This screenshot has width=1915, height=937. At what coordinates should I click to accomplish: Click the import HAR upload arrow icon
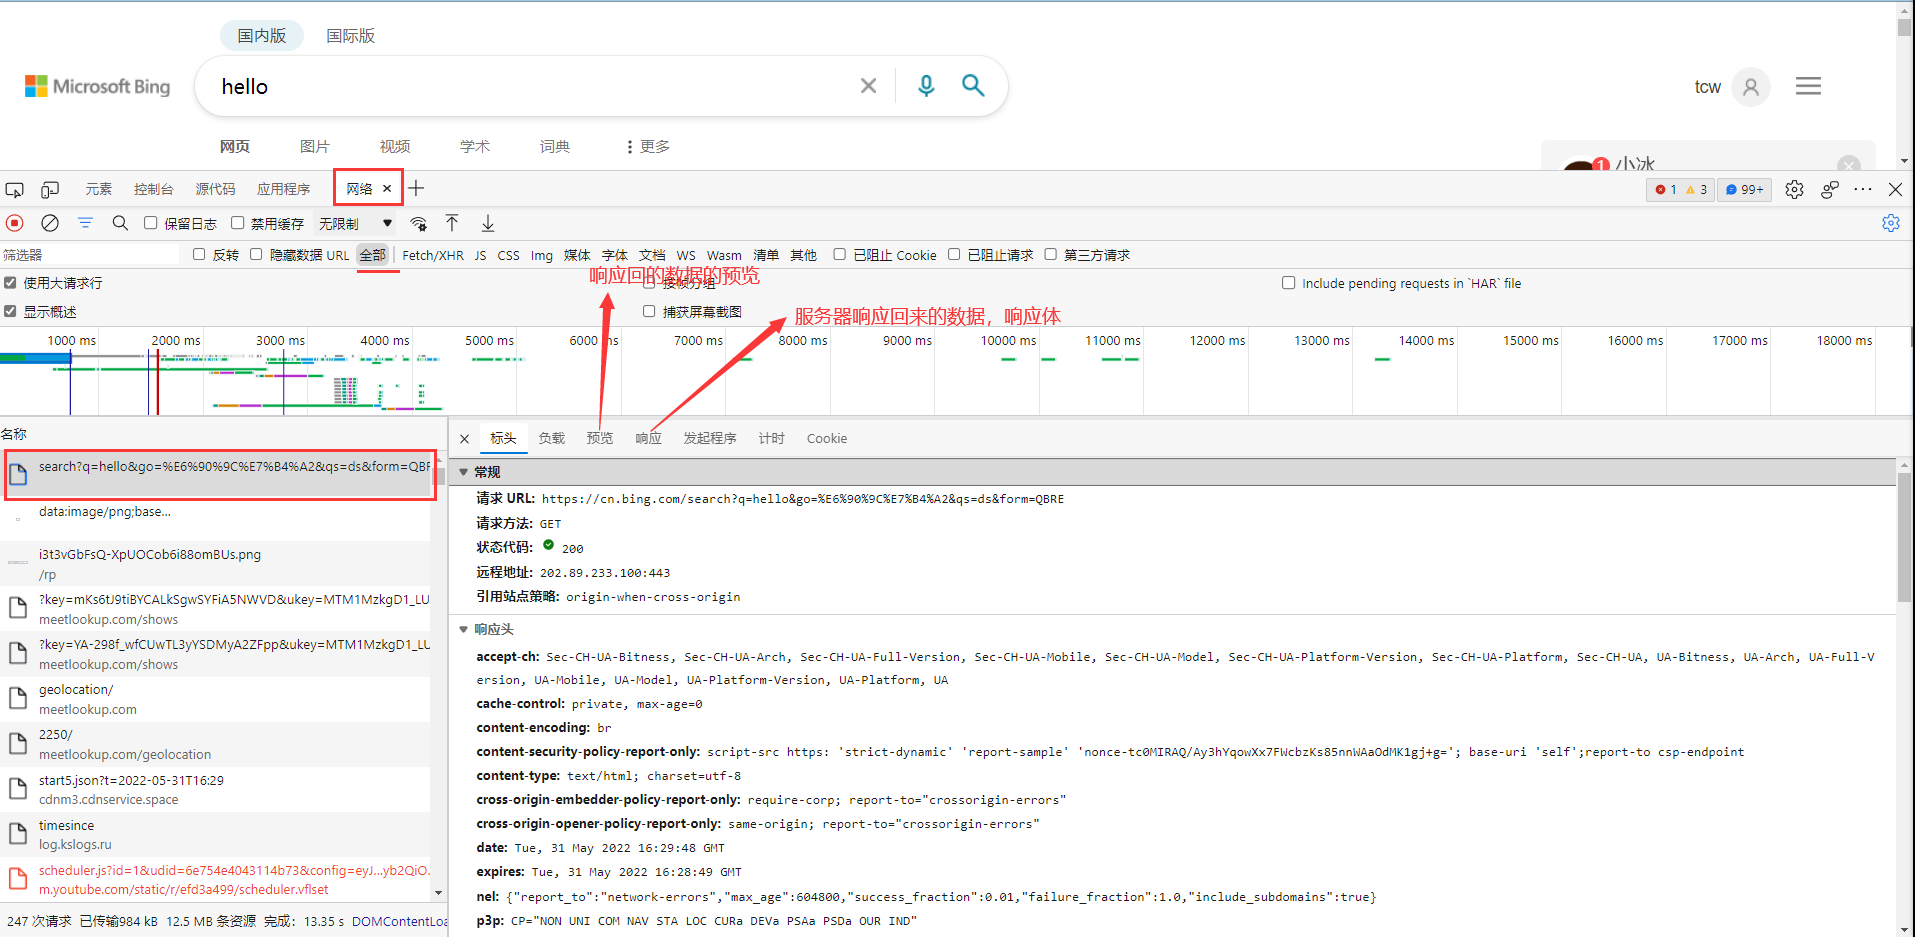tap(452, 223)
